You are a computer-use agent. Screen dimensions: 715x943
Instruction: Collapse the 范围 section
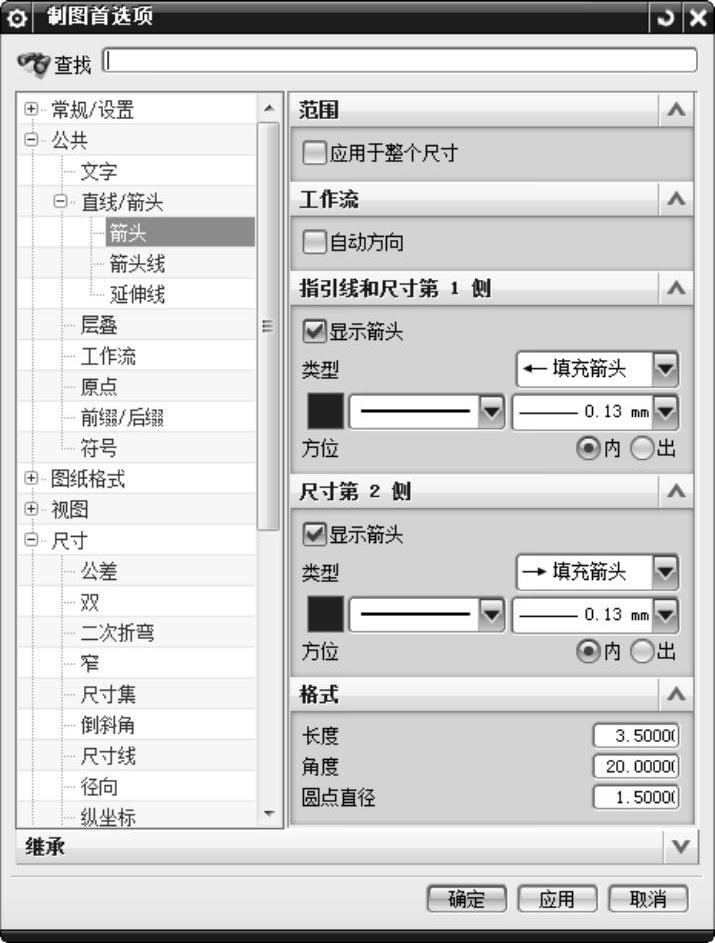coord(677,109)
